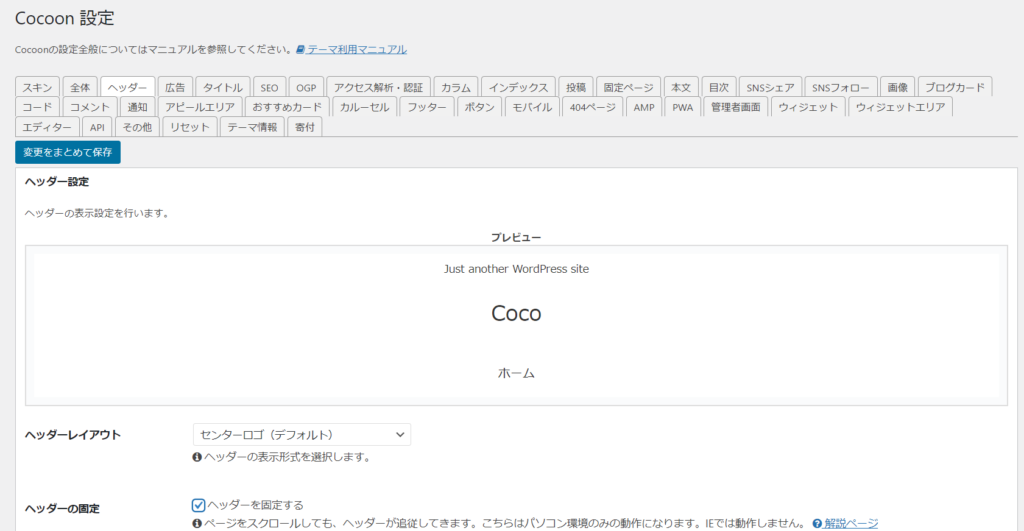Switch to the モバイル tab

pyautogui.click(x=532, y=107)
